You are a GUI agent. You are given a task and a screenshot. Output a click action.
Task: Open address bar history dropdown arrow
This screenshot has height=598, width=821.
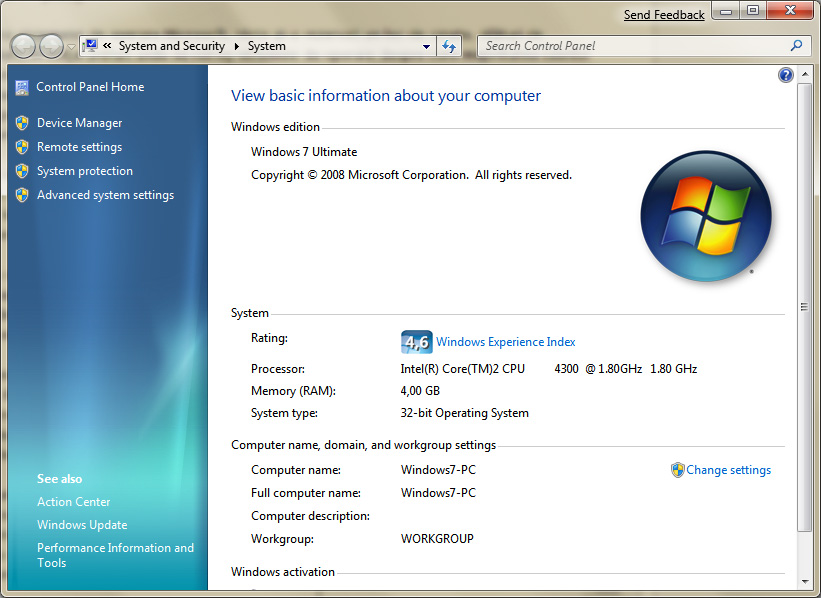(x=427, y=47)
